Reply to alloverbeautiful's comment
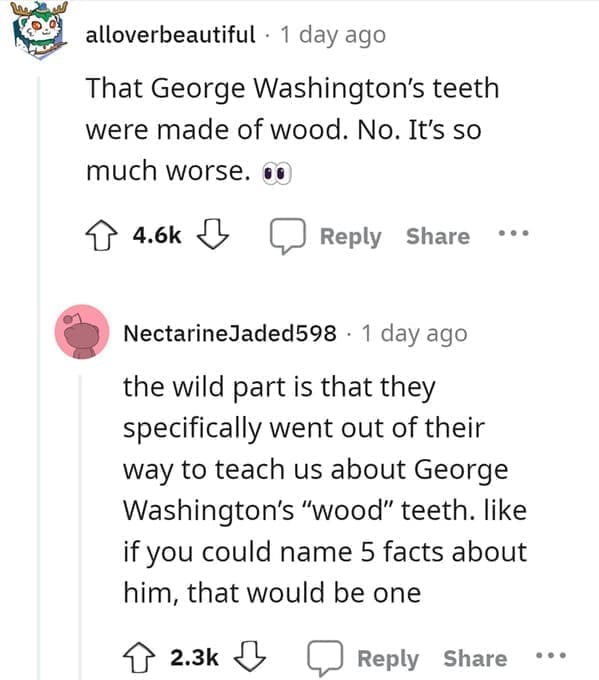This screenshot has height=680, width=599. 350,237
